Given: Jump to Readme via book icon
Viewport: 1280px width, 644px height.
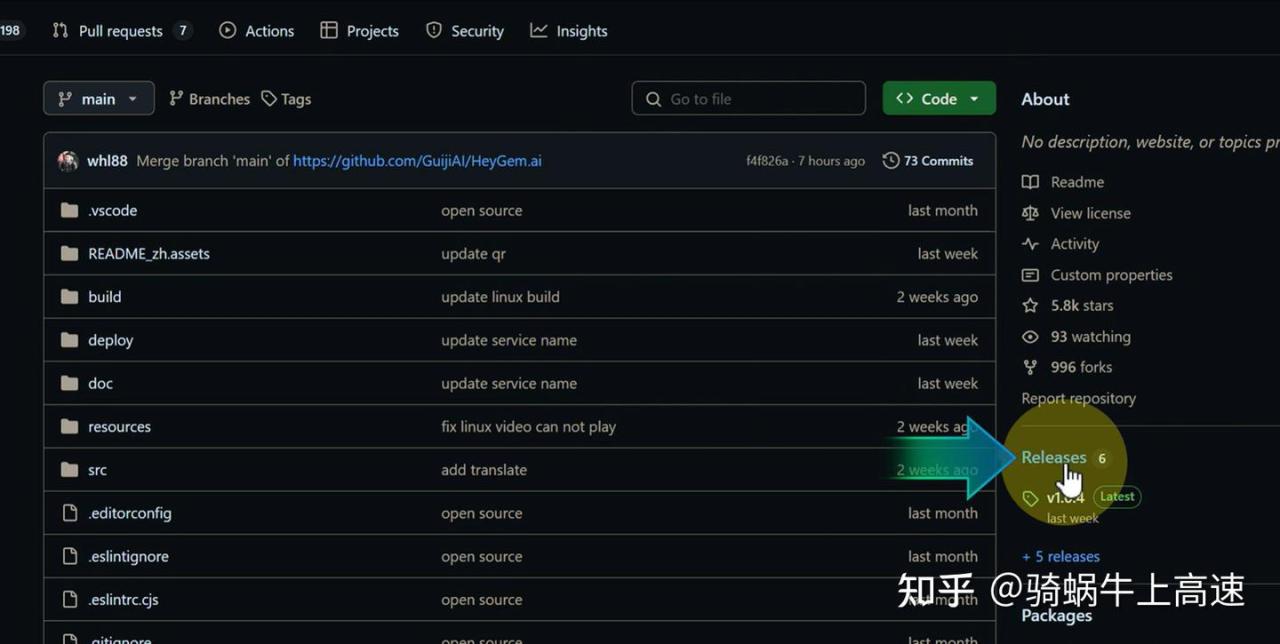Looking at the screenshot, I should (x=1030, y=182).
